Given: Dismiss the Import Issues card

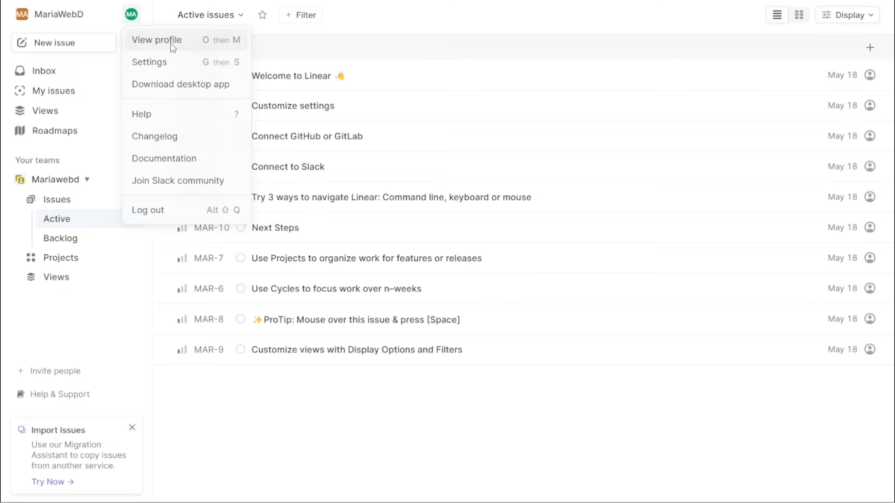Looking at the screenshot, I should tap(132, 428).
